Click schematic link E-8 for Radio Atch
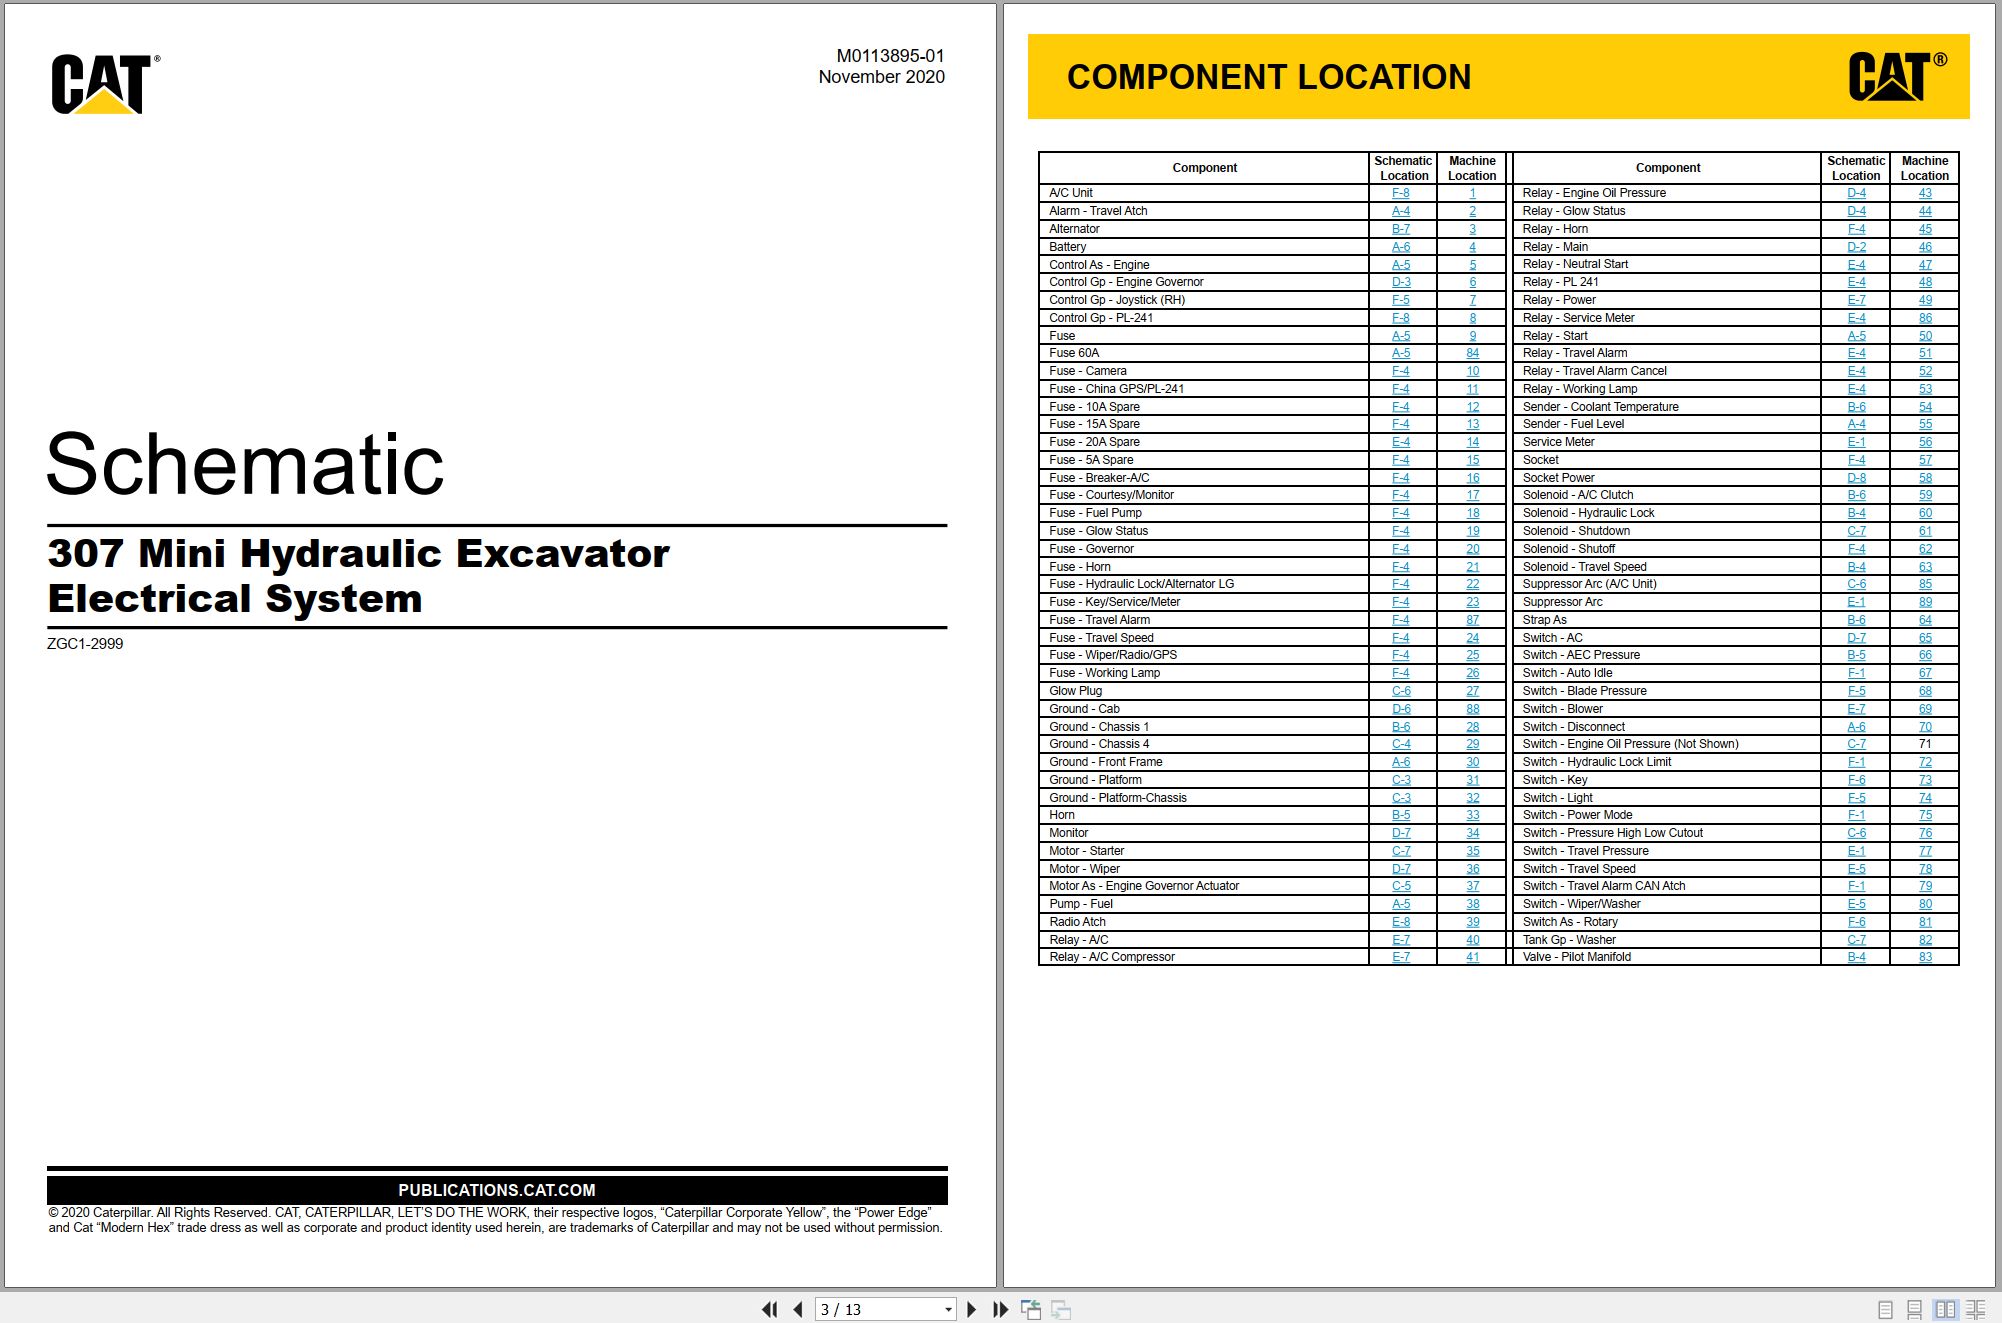Image resolution: width=2002 pixels, height=1323 pixels. point(1401,922)
